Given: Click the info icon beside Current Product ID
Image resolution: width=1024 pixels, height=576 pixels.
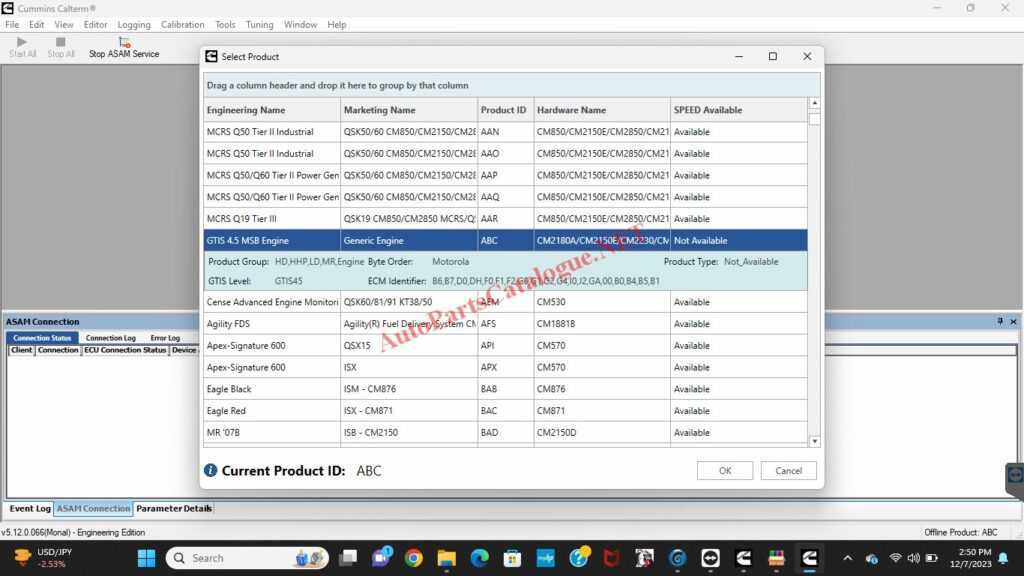Looking at the screenshot, I should (210, 470).
